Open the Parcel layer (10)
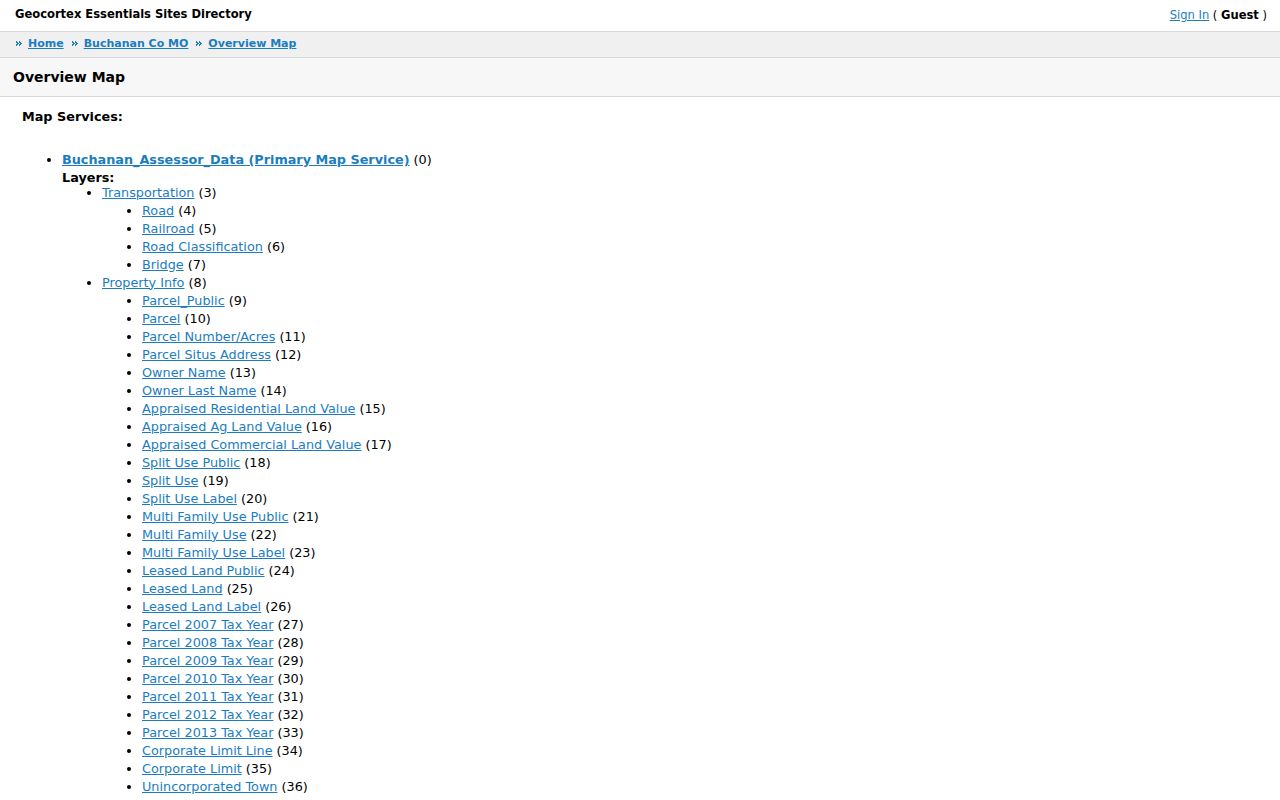The height and width of the screenshot is (800, 1280). tap(161, 319)
